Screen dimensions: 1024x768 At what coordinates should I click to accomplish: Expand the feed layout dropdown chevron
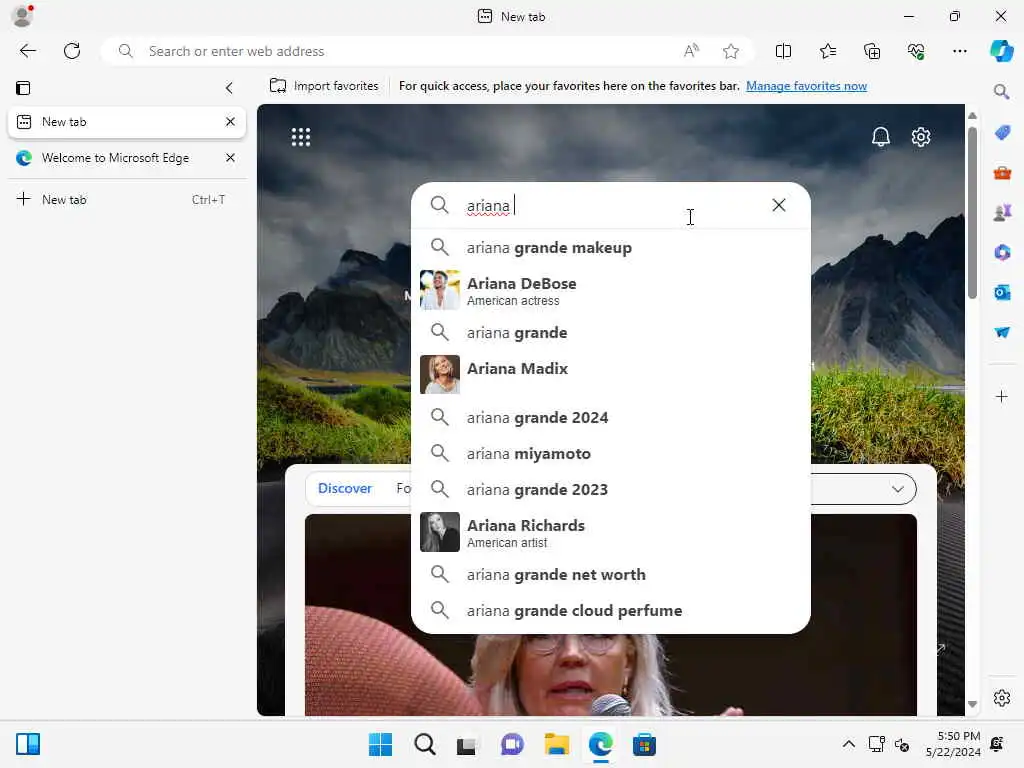click(898, 489)
